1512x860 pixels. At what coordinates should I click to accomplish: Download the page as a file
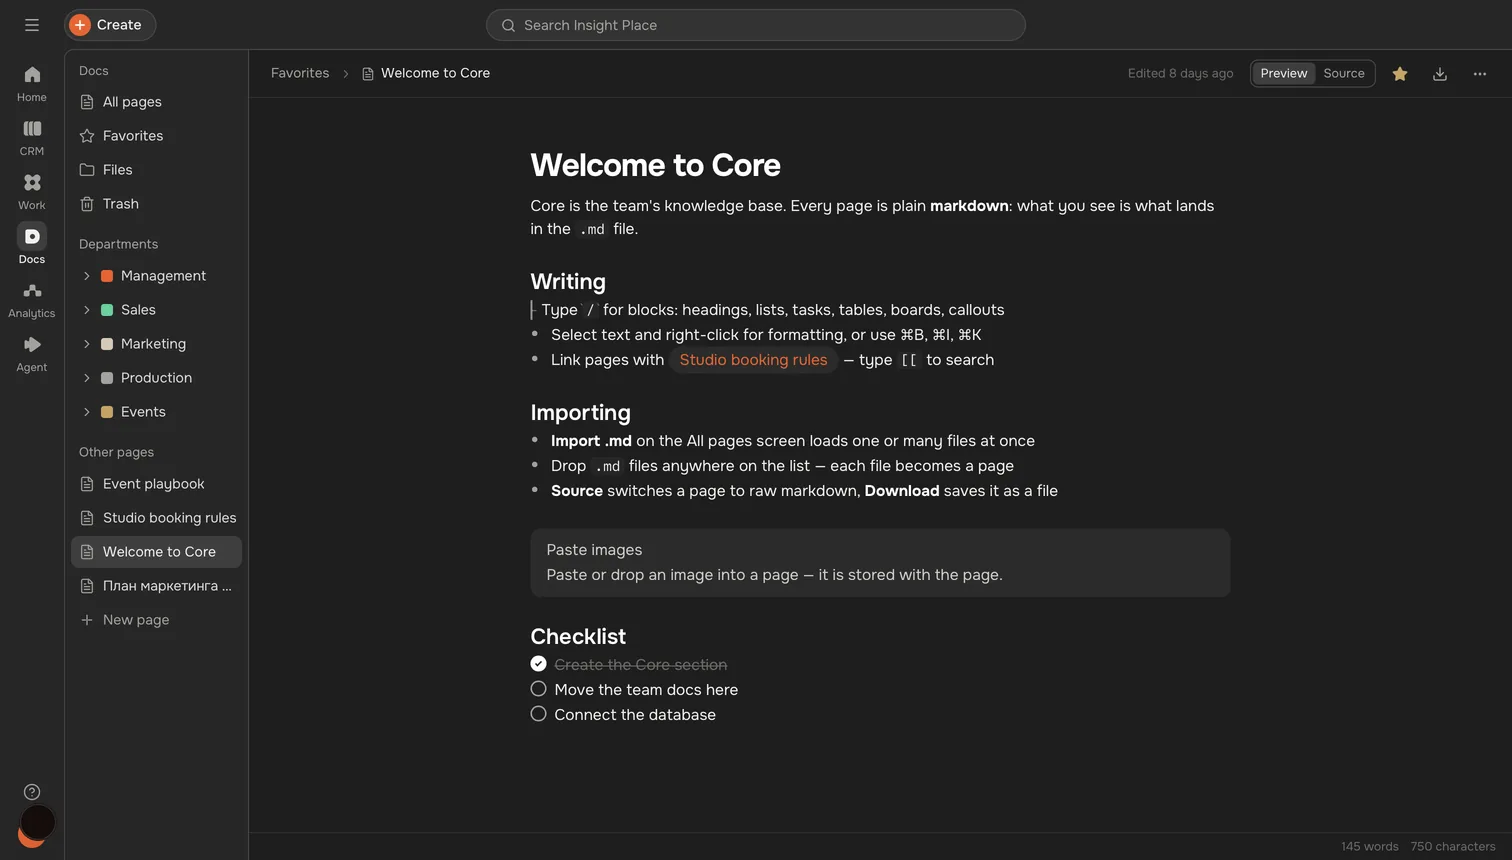[1440, 74]
